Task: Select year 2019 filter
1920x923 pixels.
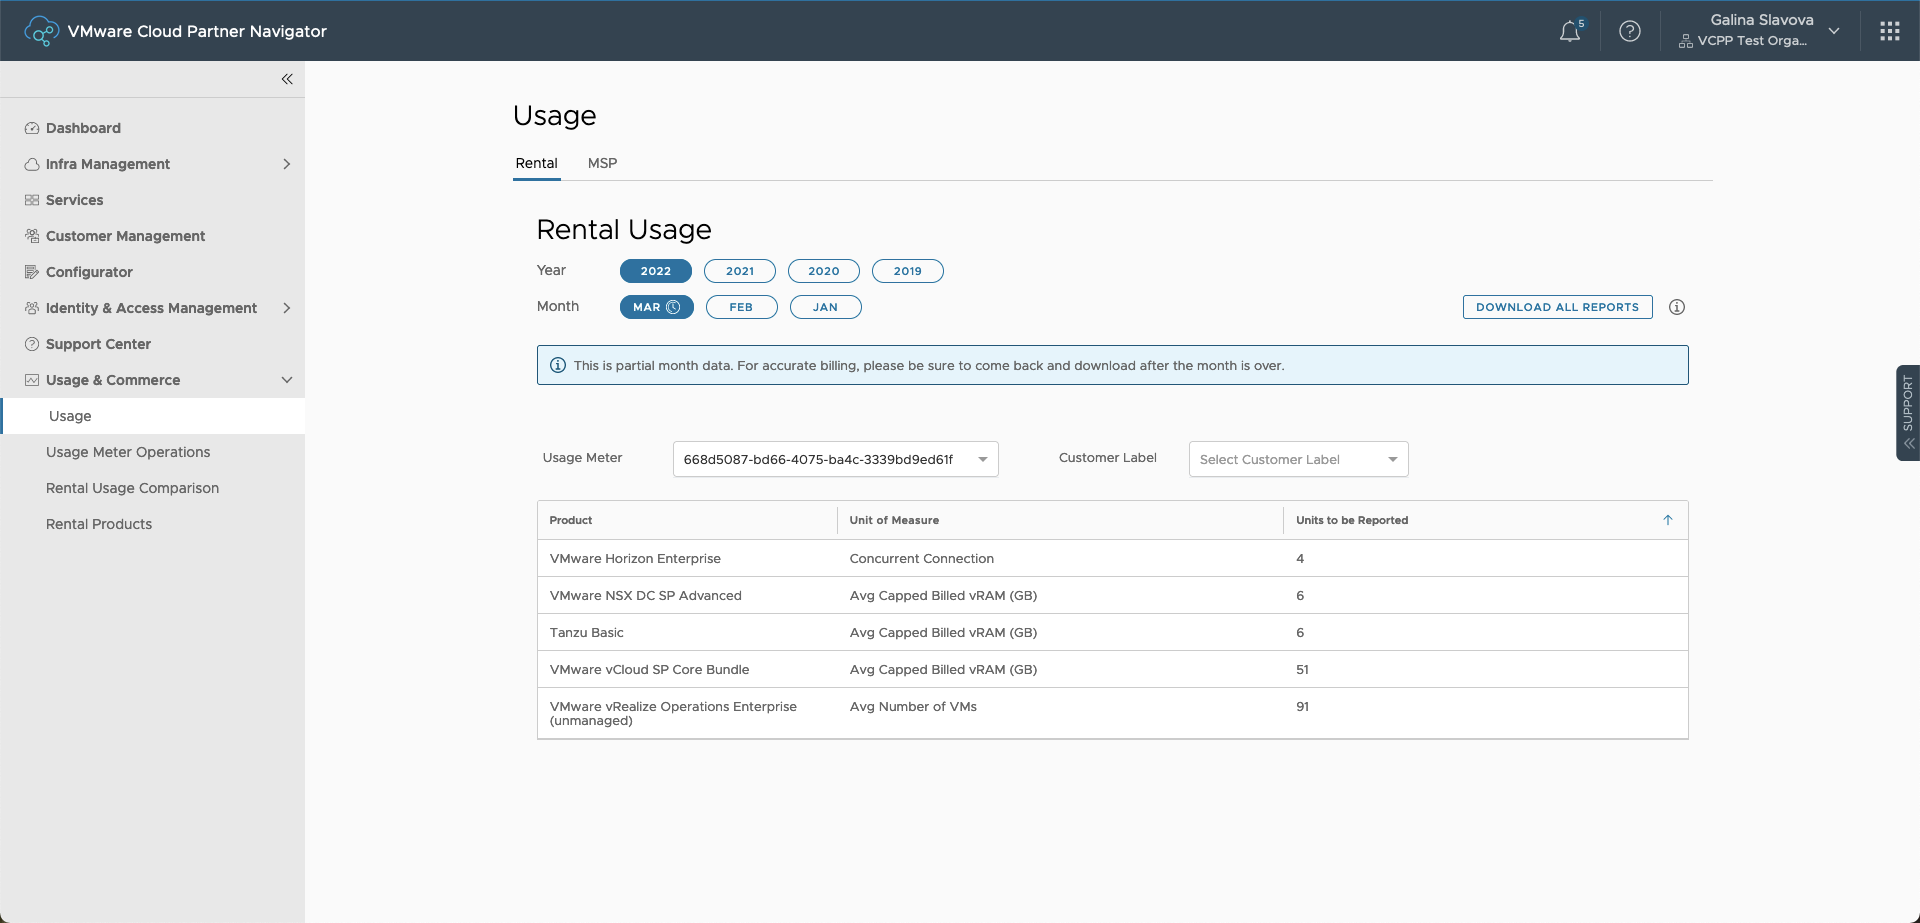Action: tap(907, 271)
